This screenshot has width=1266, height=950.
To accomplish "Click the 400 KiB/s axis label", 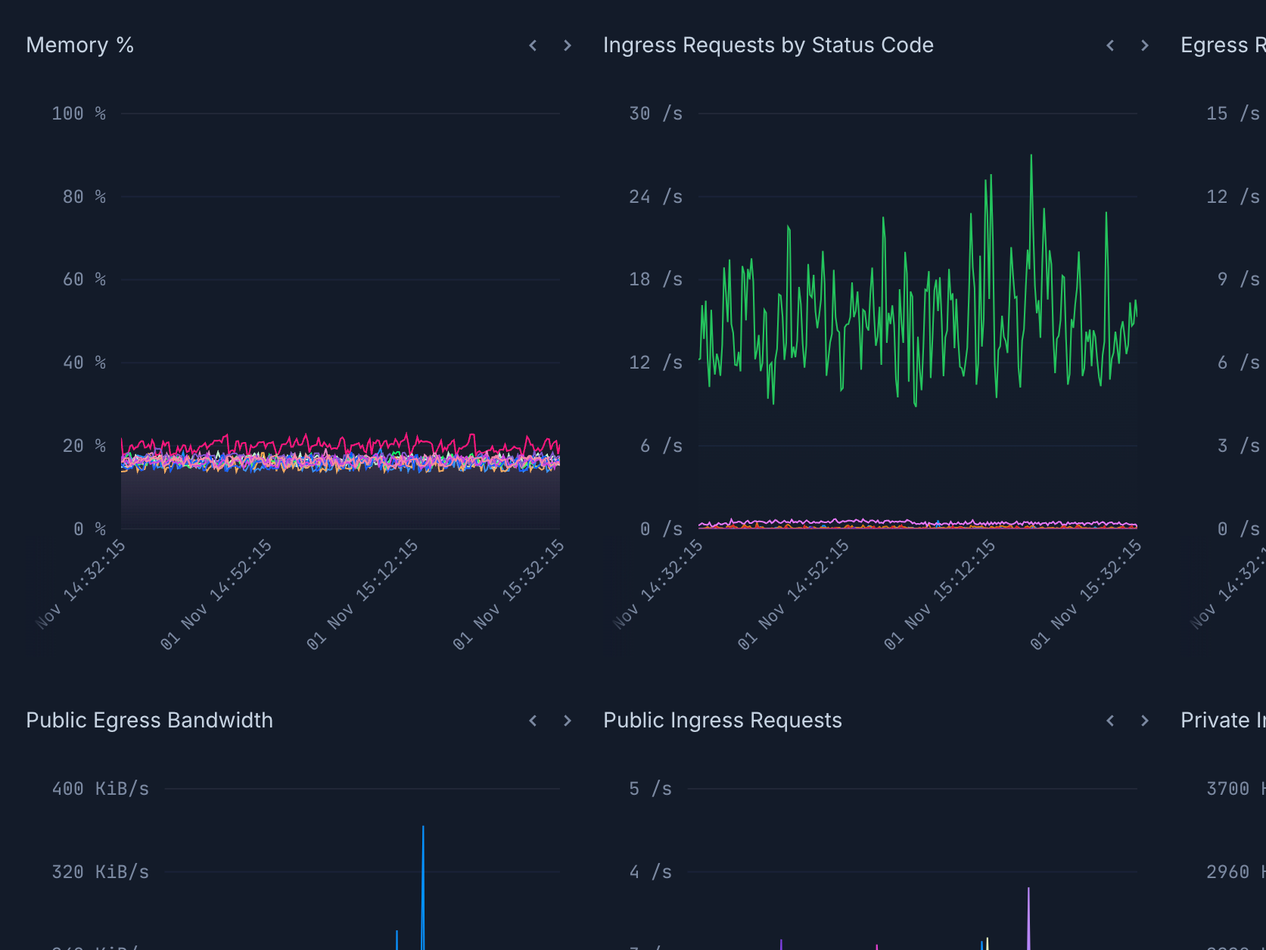I will point(100,788).
